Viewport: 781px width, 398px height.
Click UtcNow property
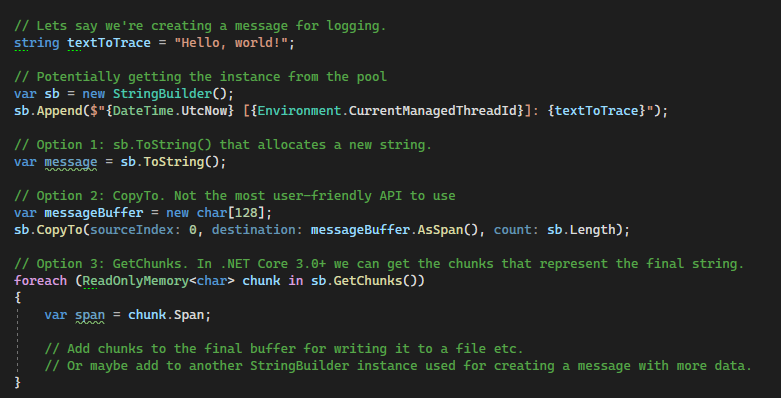tap(204, 111)
